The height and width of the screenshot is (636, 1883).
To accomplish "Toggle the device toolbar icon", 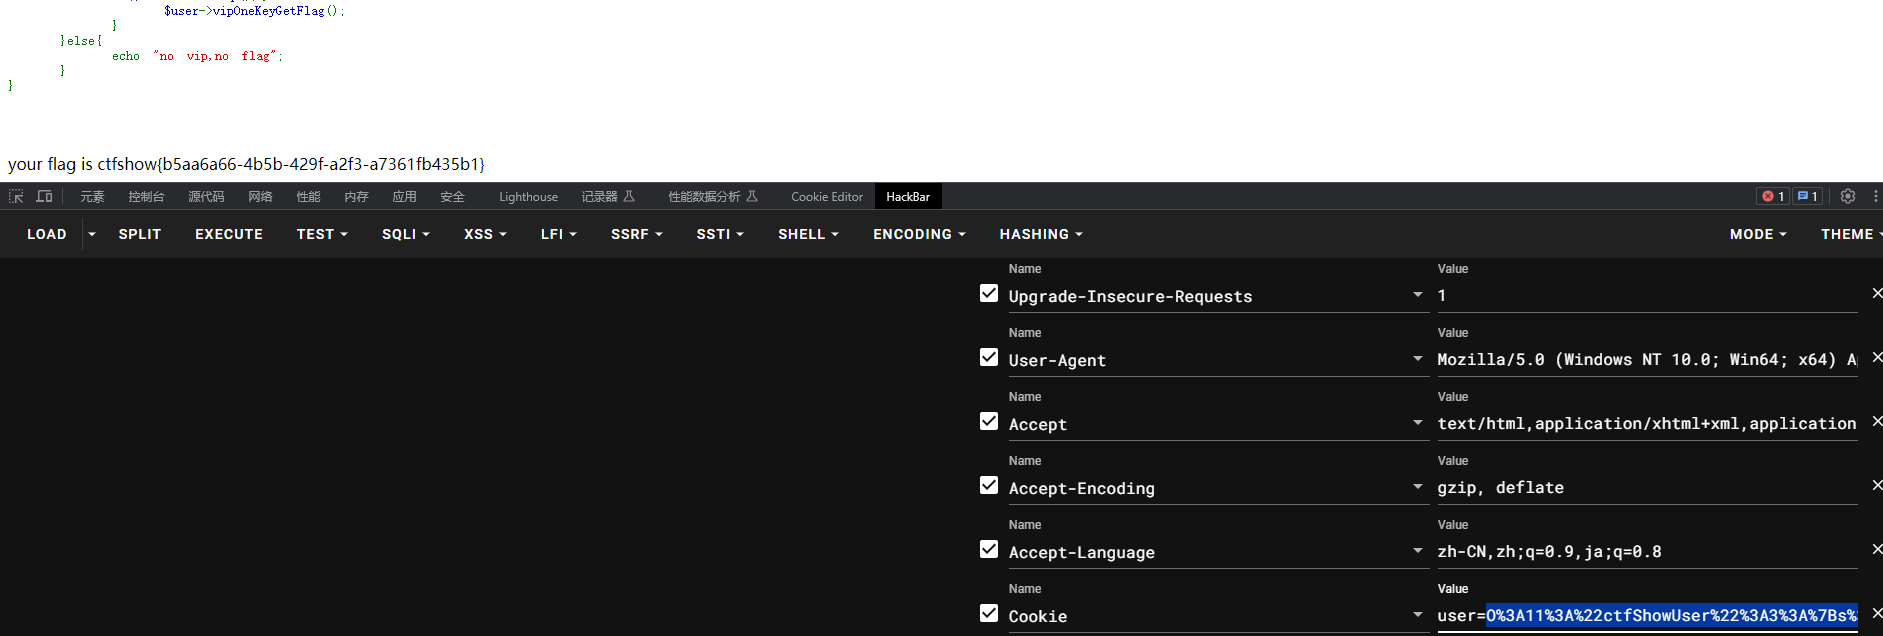I will 44,197.
